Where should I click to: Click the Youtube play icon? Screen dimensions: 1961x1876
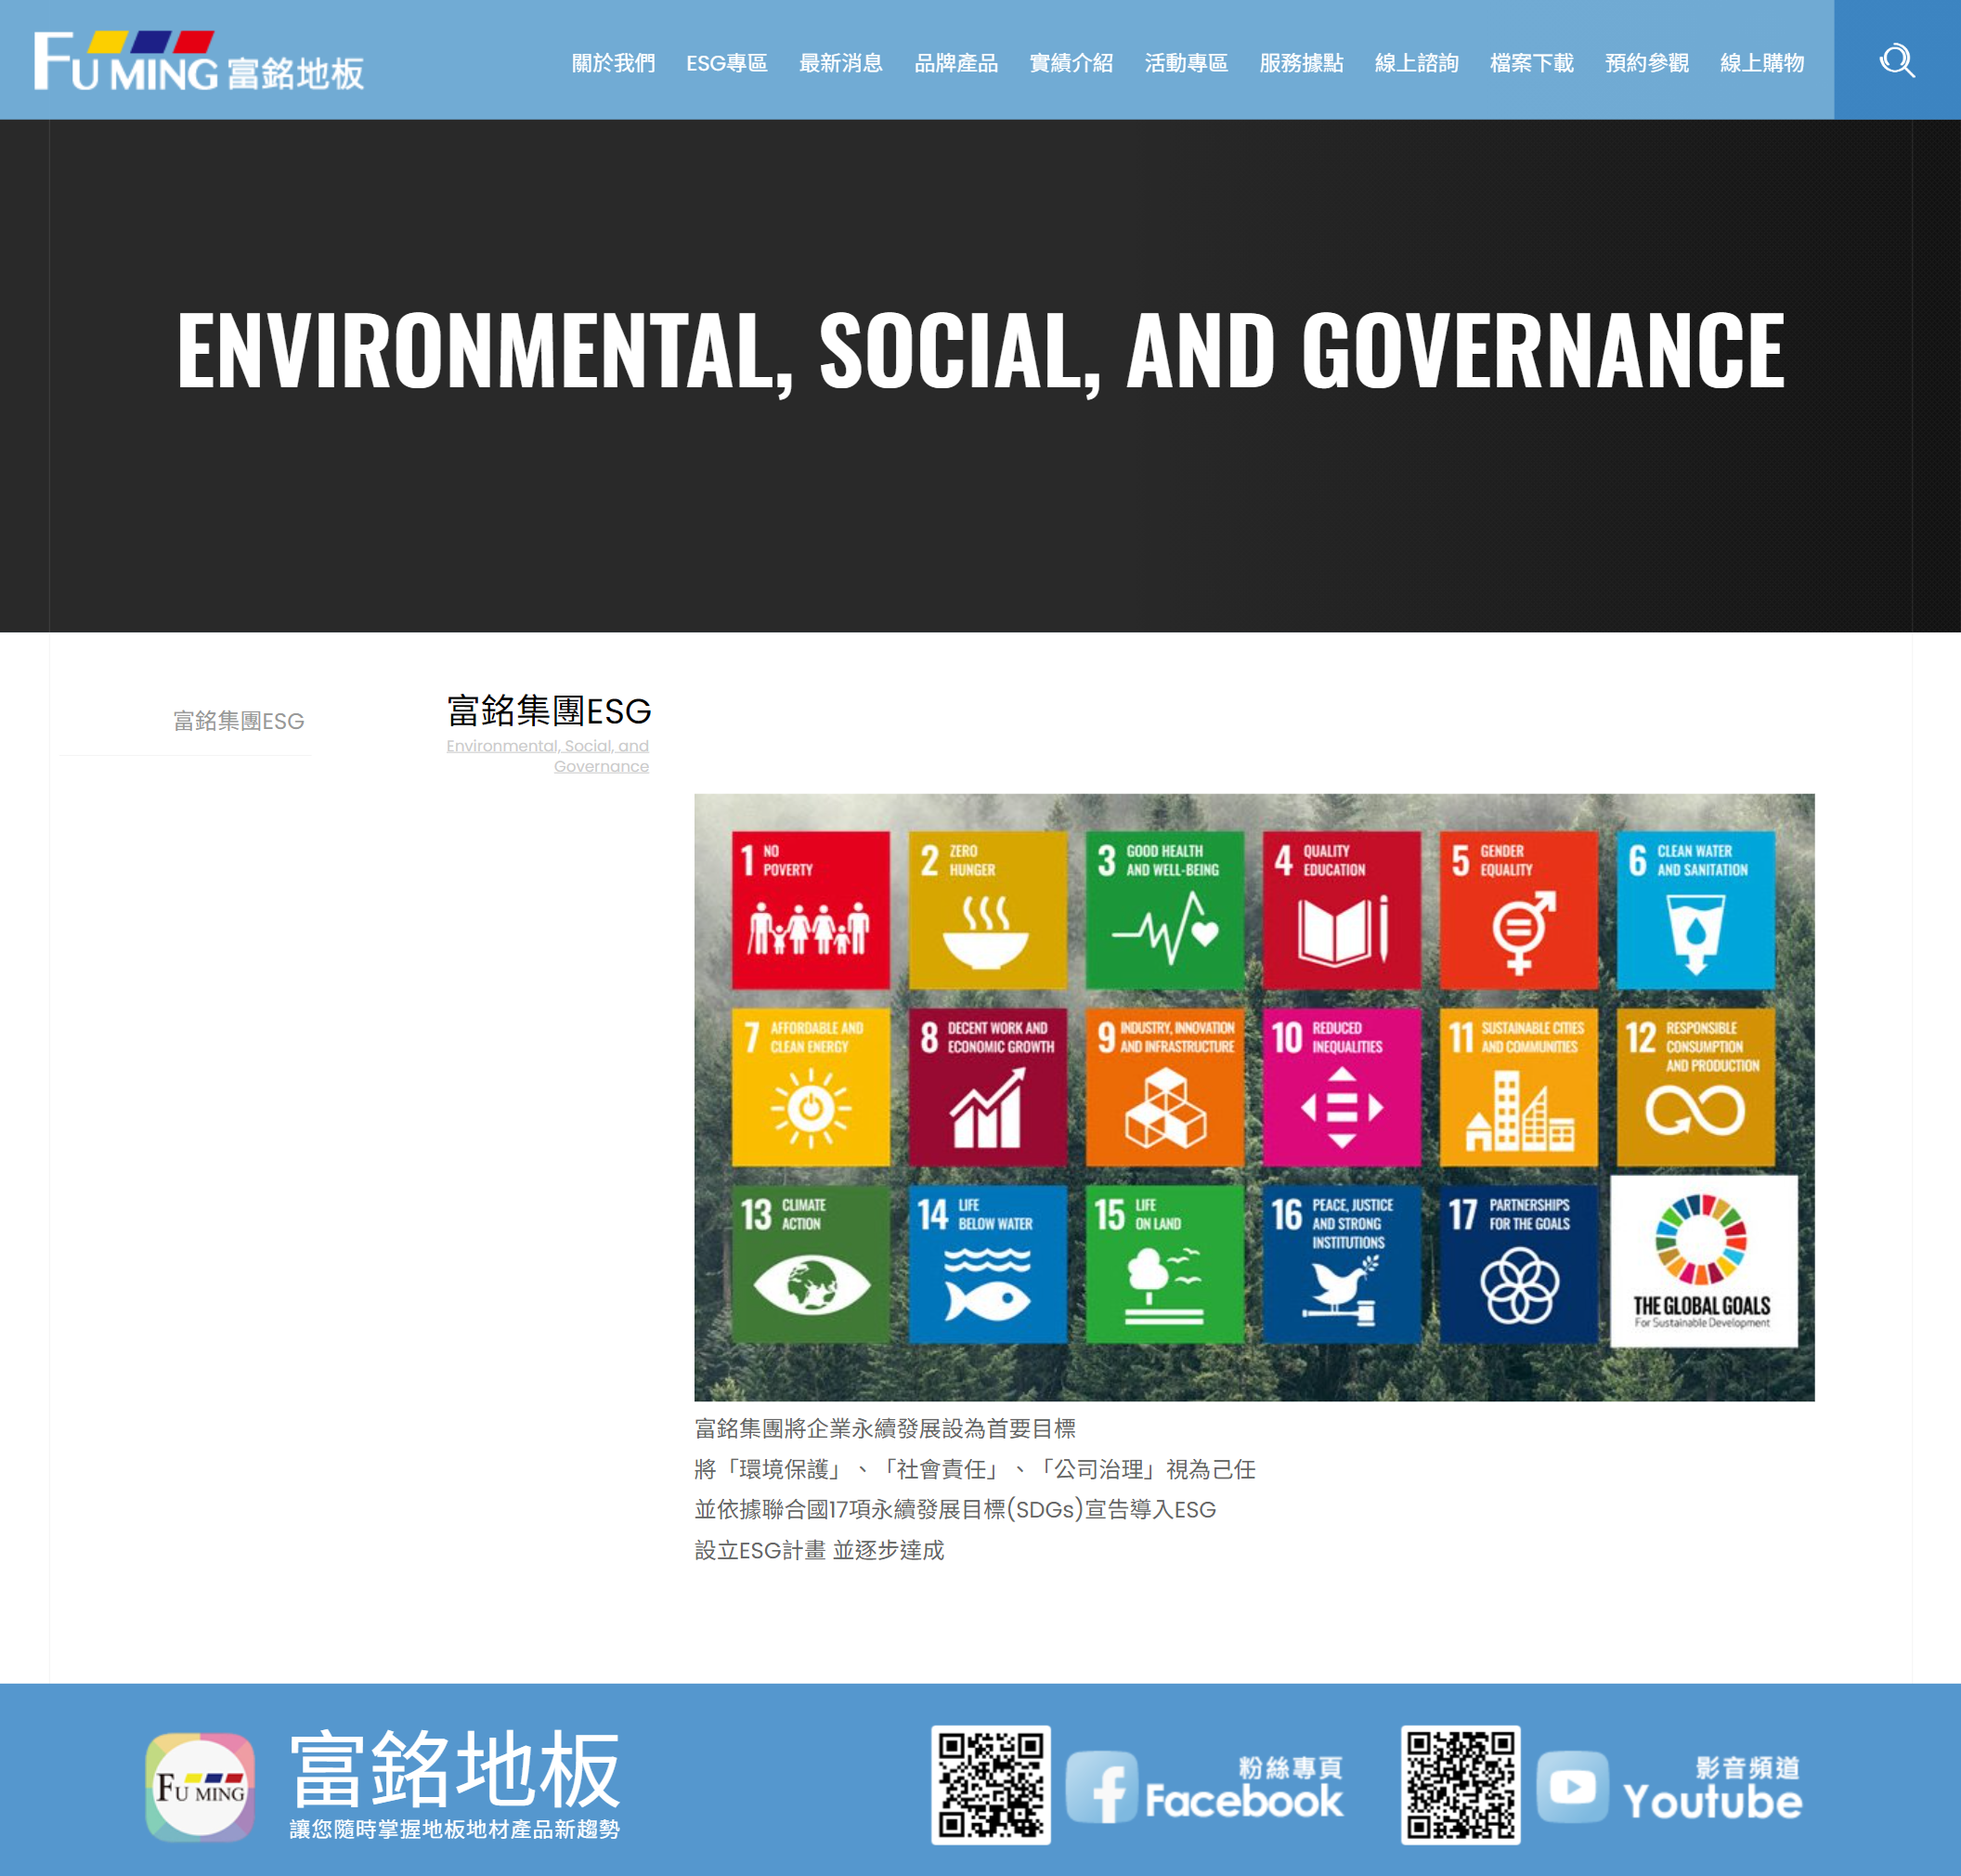point(1573,1787)
